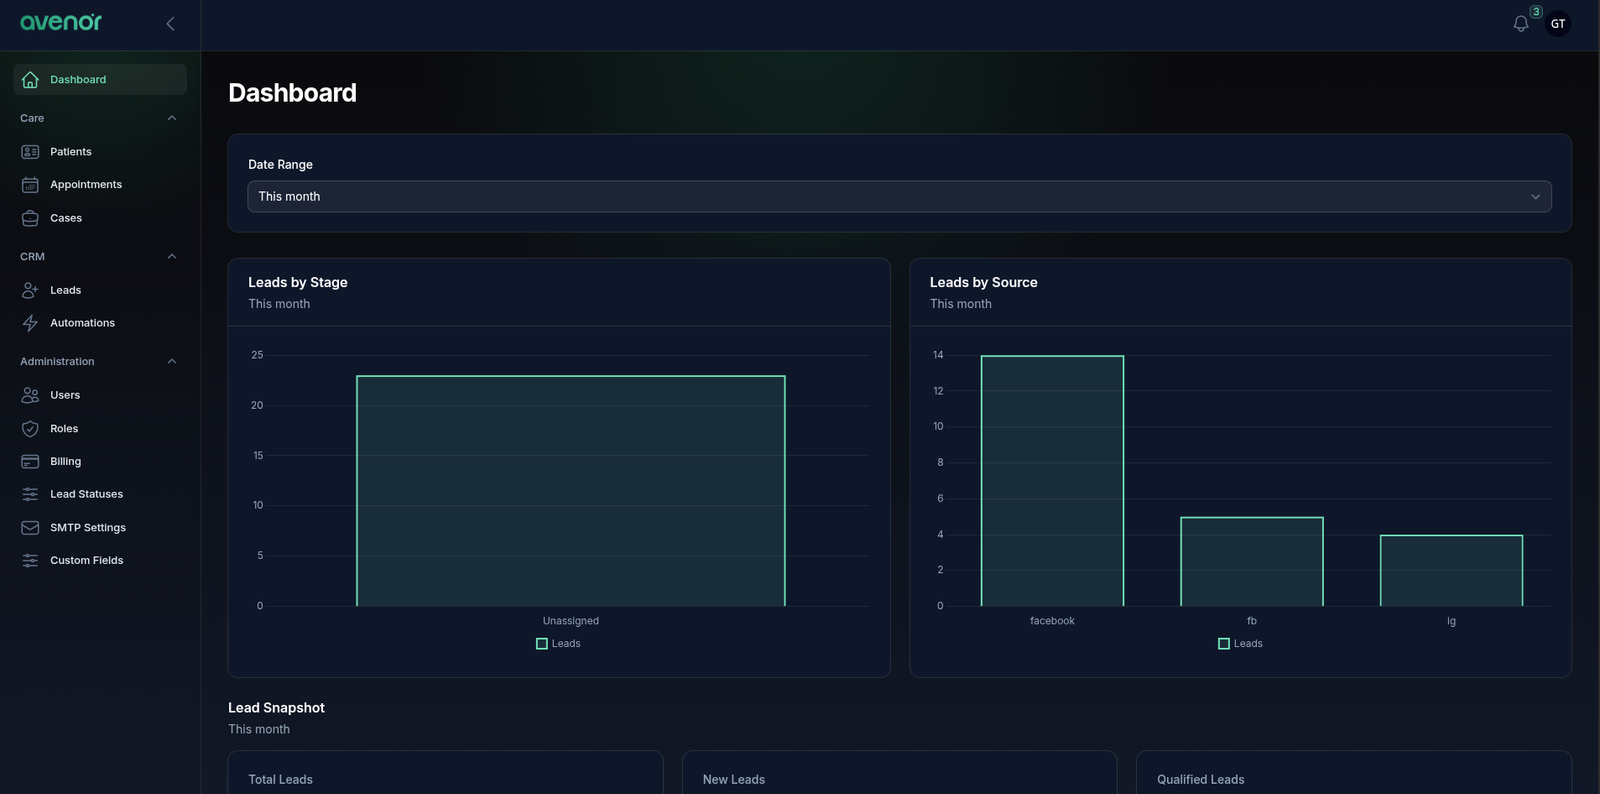Collapse the CRM section chevron
Screen dimensions: 1600x794
pos(172,256)
